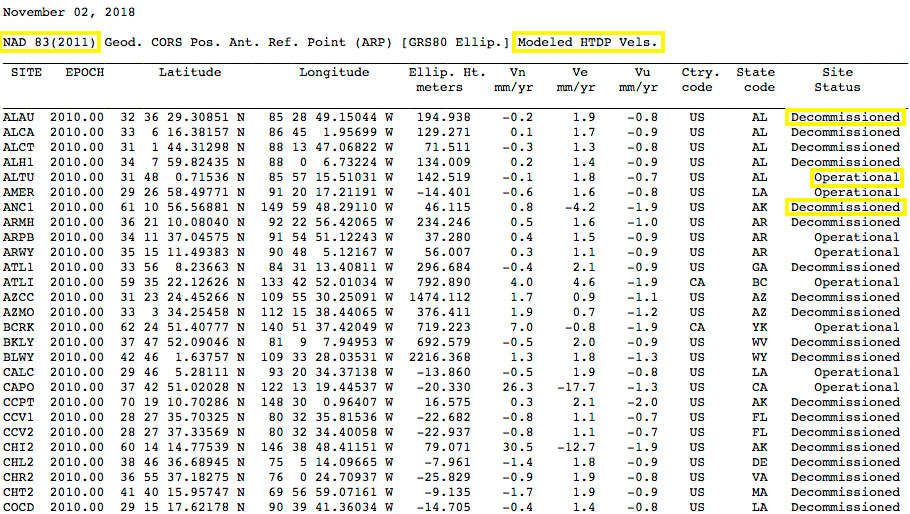910x514 pixels.
Task: Click ellipsoid height value 2216.368
Action: coord(440,357)
